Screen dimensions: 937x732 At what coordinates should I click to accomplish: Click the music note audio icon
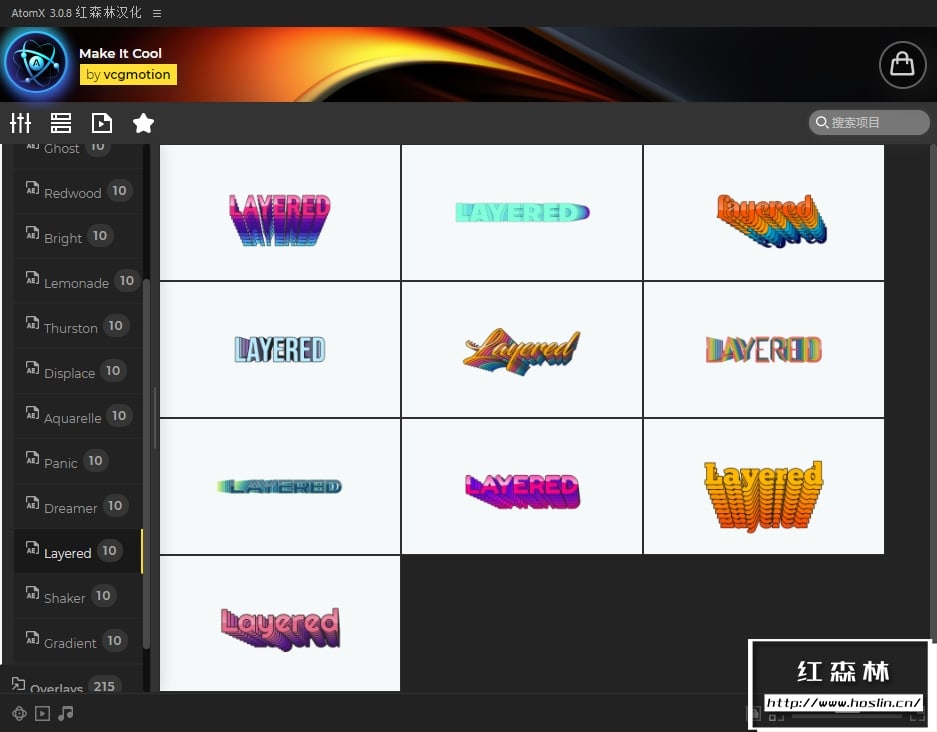point(66,713)
